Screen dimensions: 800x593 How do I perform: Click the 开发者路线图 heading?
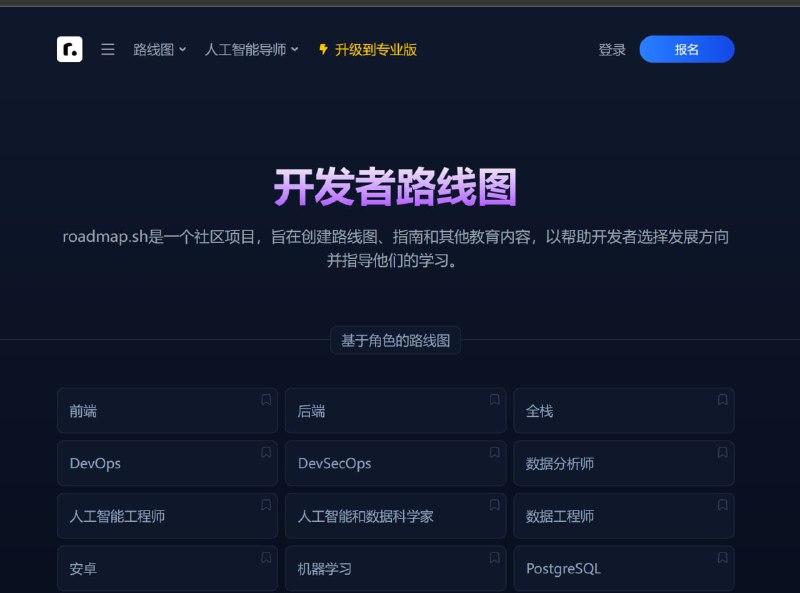click(395, 187)
